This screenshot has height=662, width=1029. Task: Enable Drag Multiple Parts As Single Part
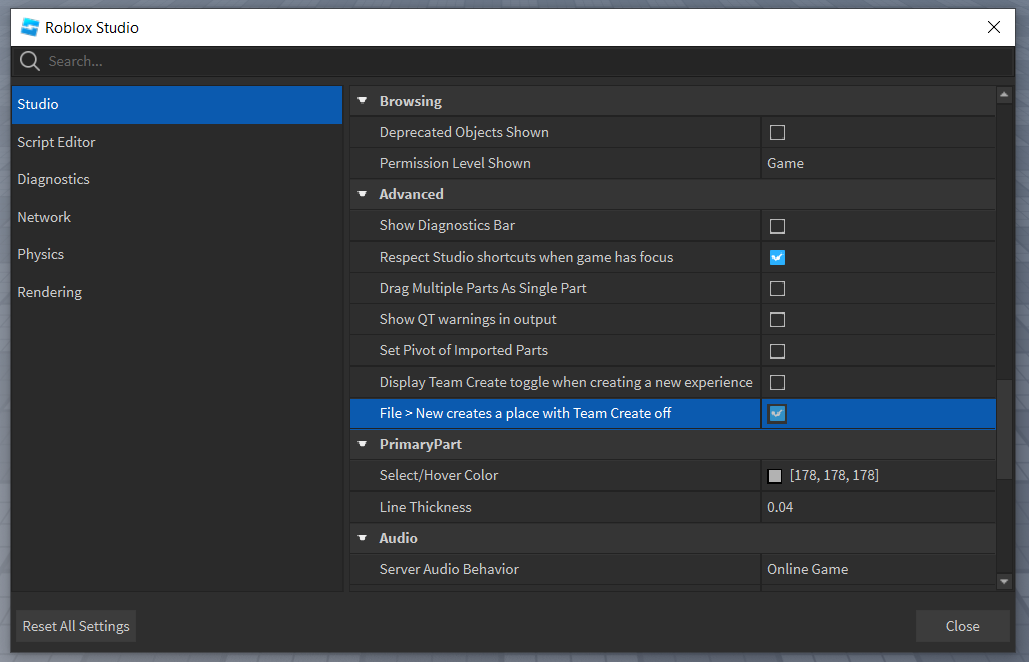777,288
